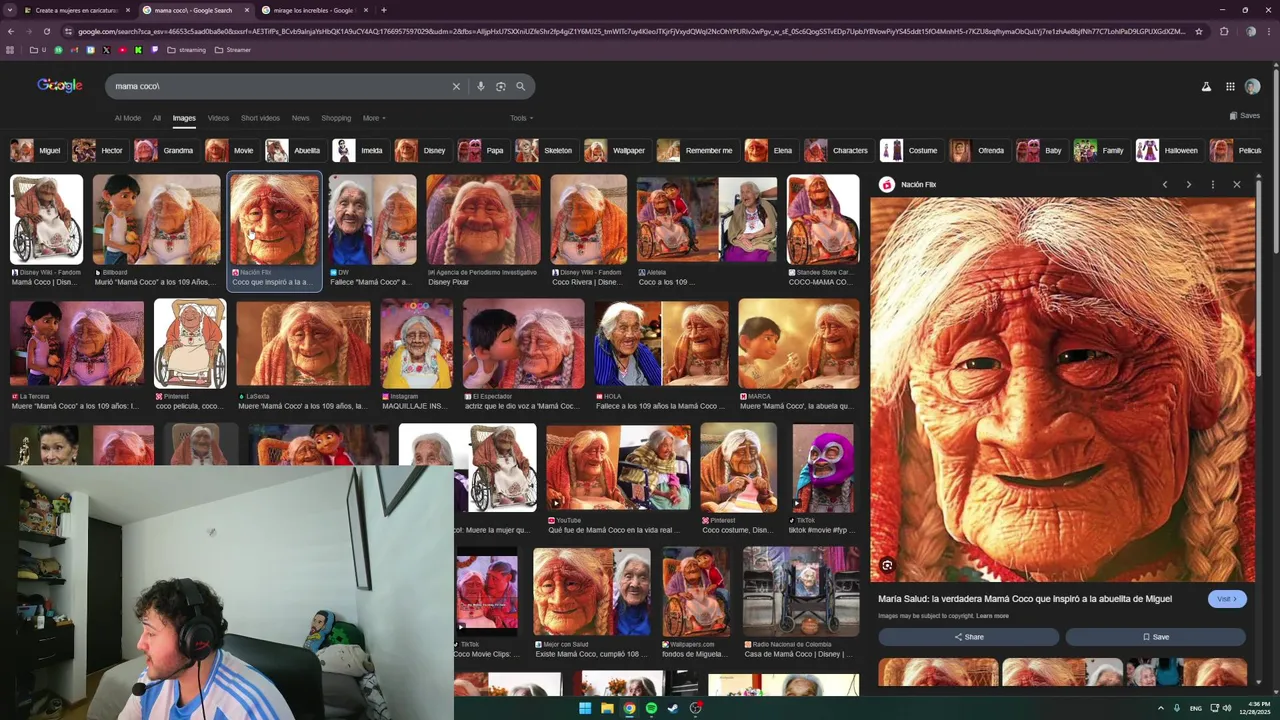Open File Explorer from the taskbar
Viewport: 1280px width, 720px height.
(x=607, y=708)
